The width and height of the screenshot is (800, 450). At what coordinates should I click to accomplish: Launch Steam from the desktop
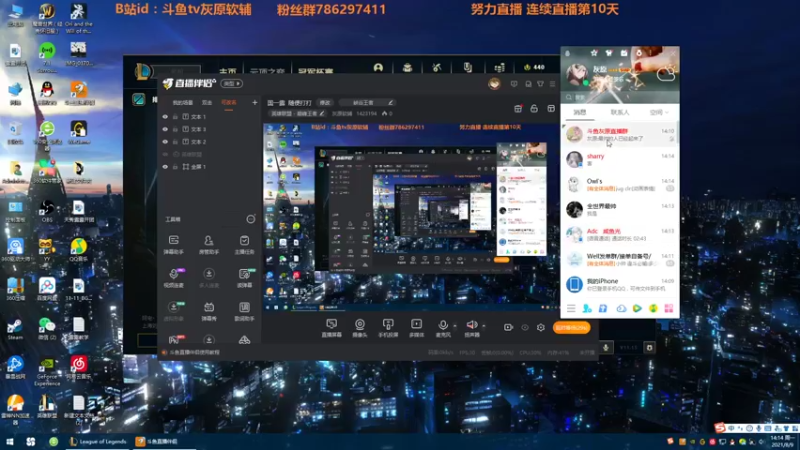[x=15, y=329]
